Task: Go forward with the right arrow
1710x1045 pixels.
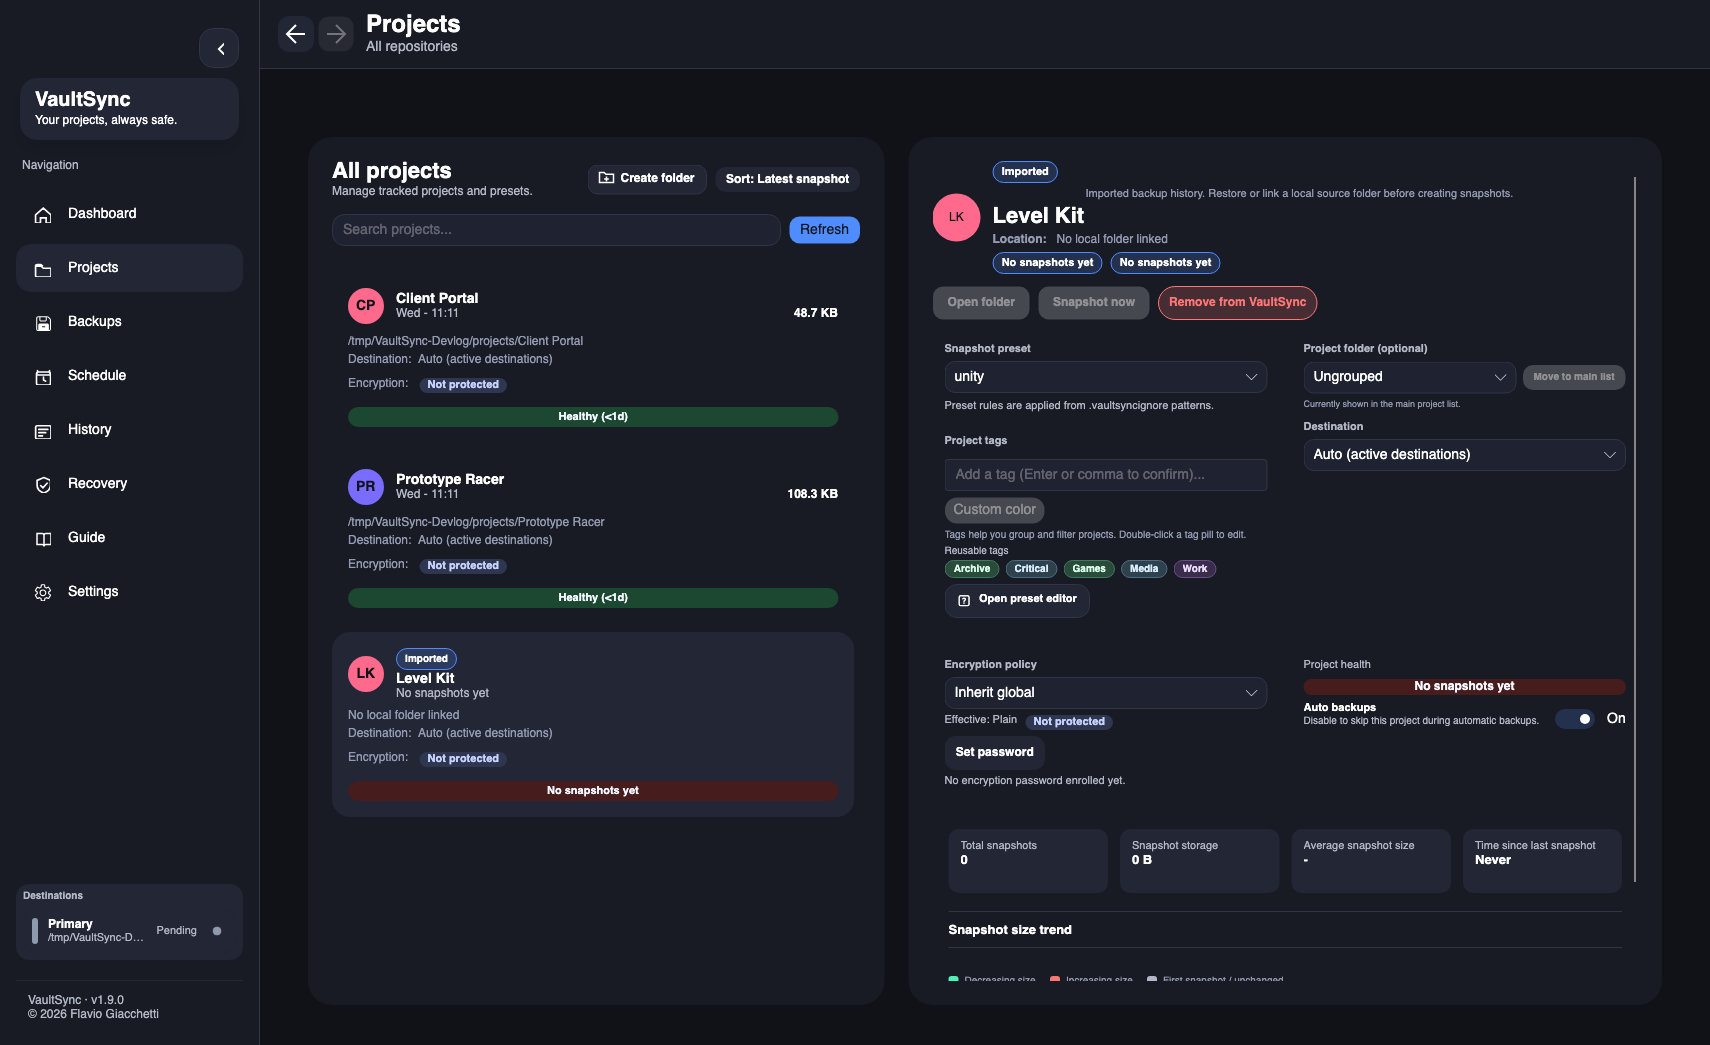Action: coord(336,34)
